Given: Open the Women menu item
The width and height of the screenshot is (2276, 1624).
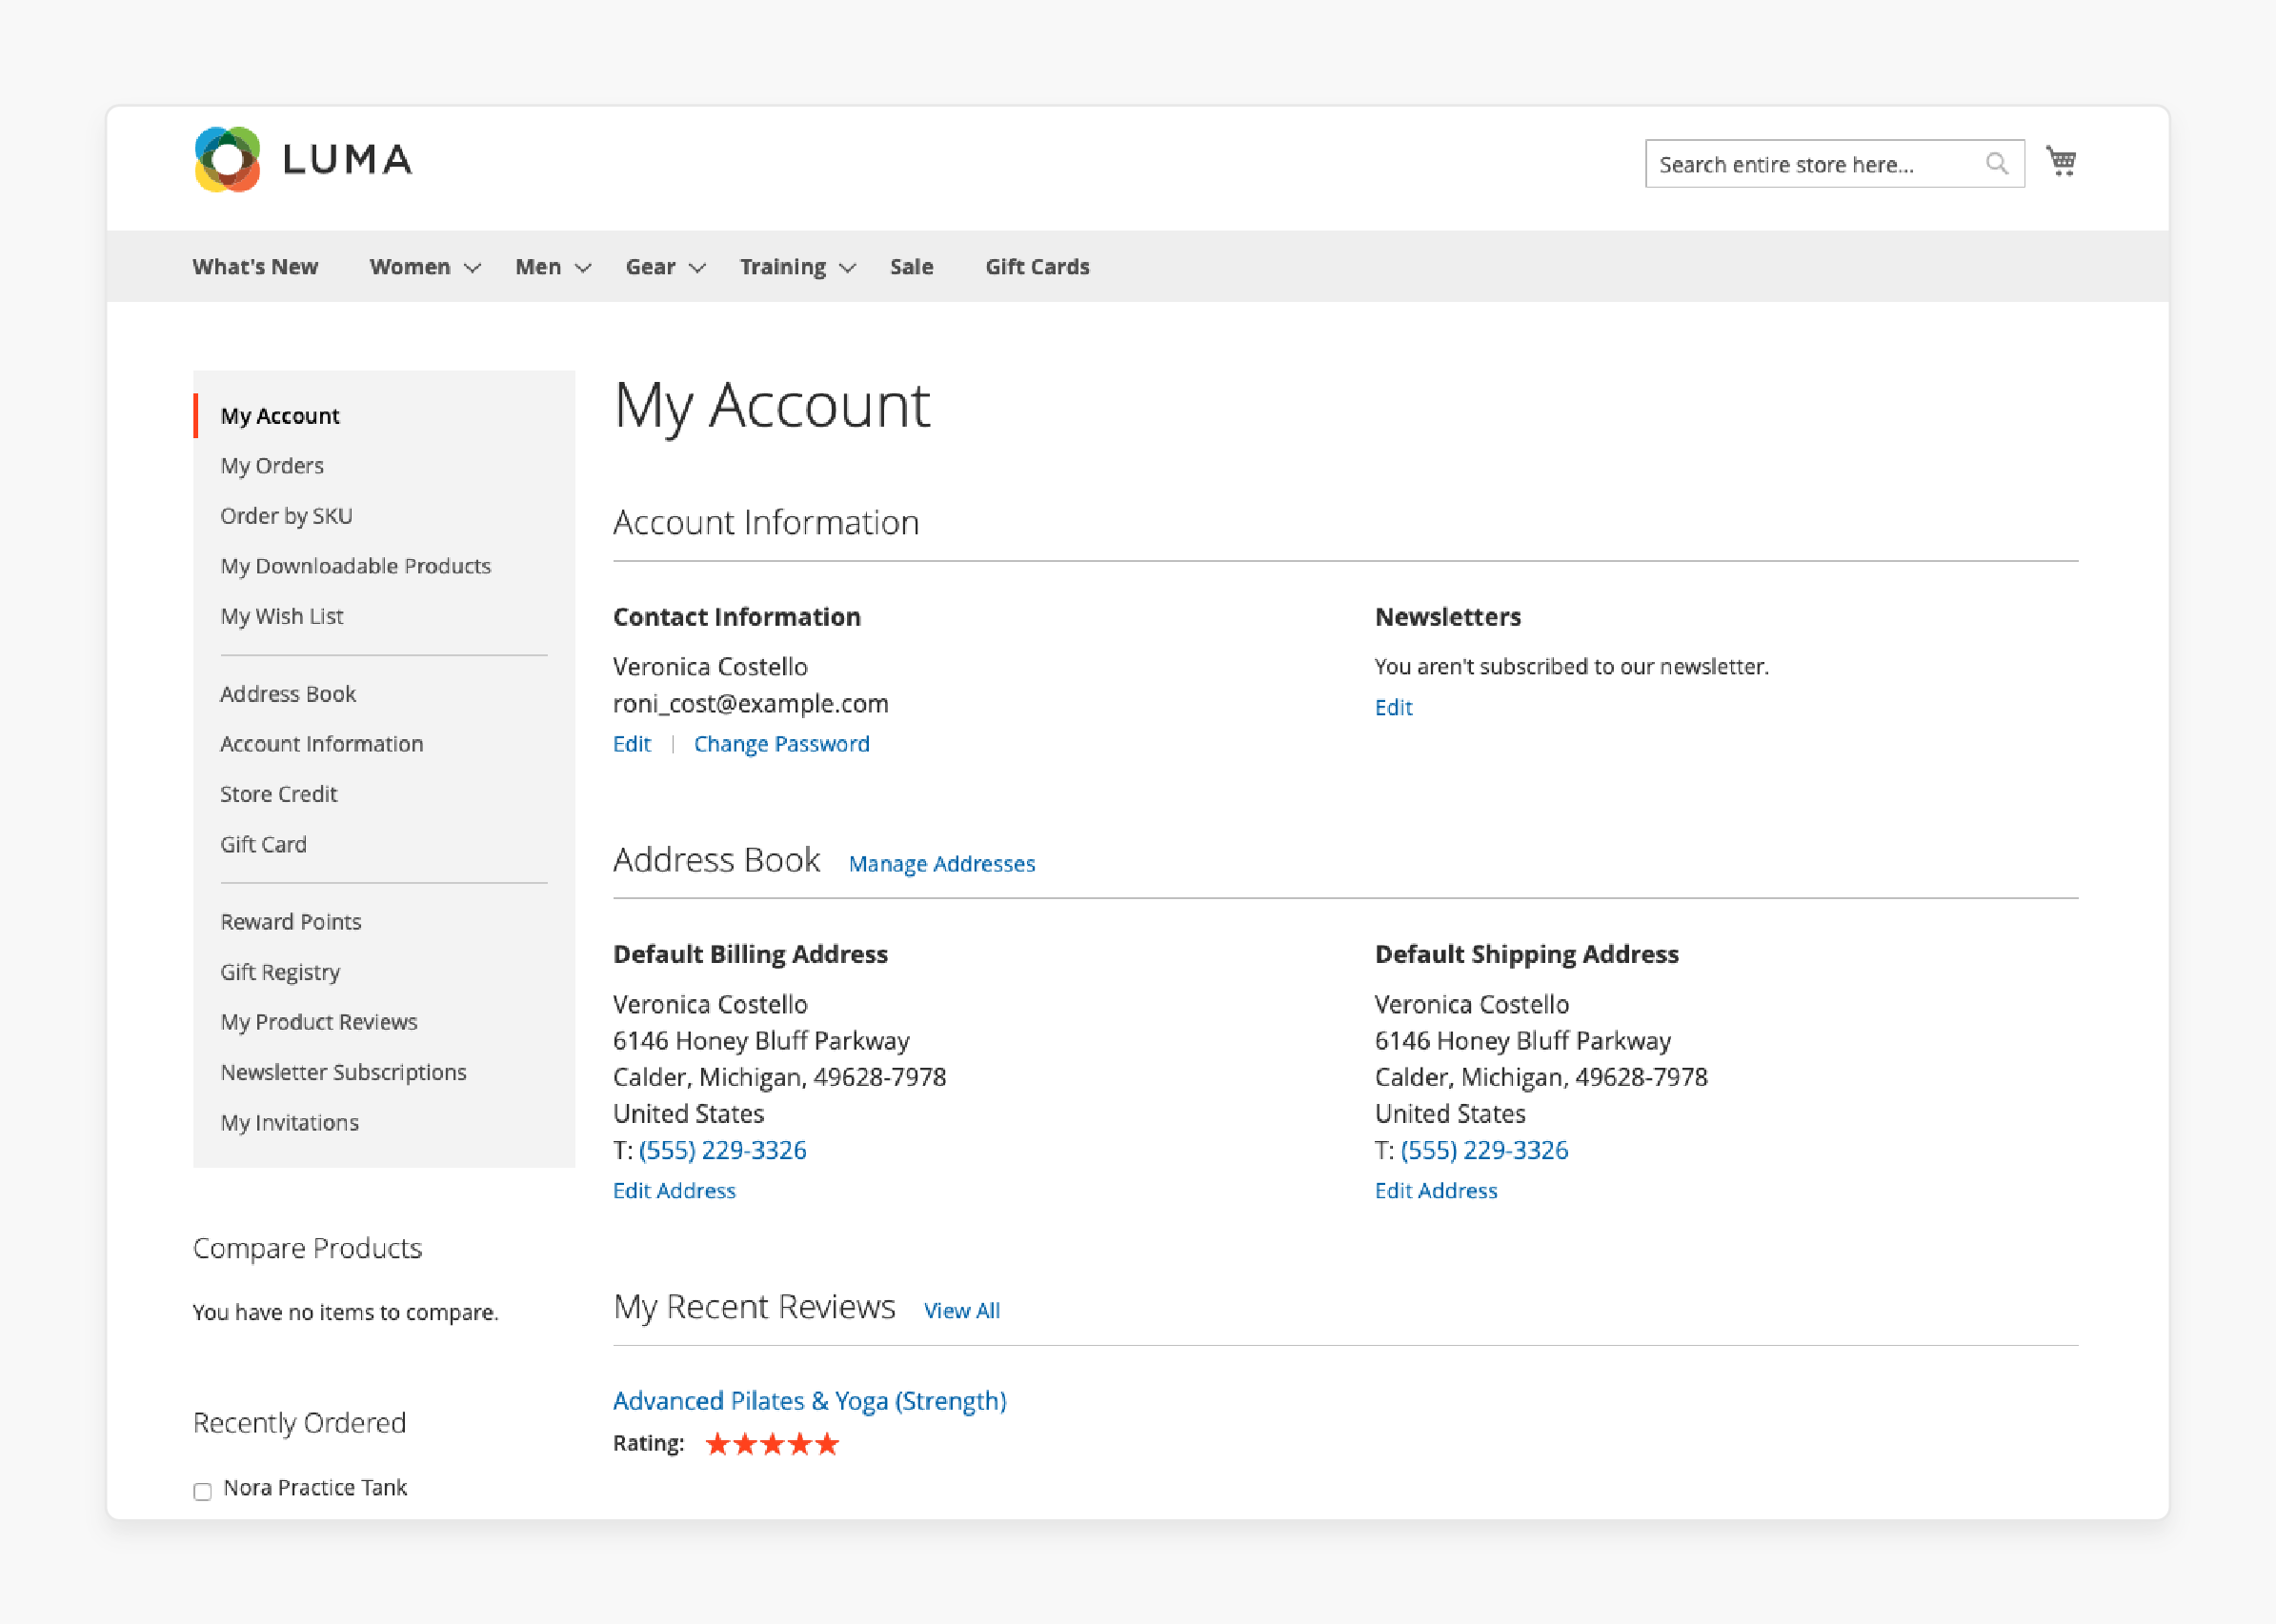Looking at the screenshot, I should [410, 267].
